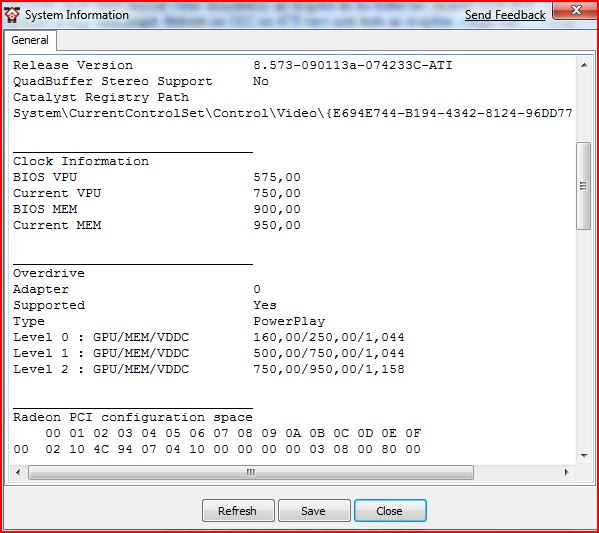Click the vertical scrollbar thumb
Screen dimensions: 599x533
click(x=583, y=186)
